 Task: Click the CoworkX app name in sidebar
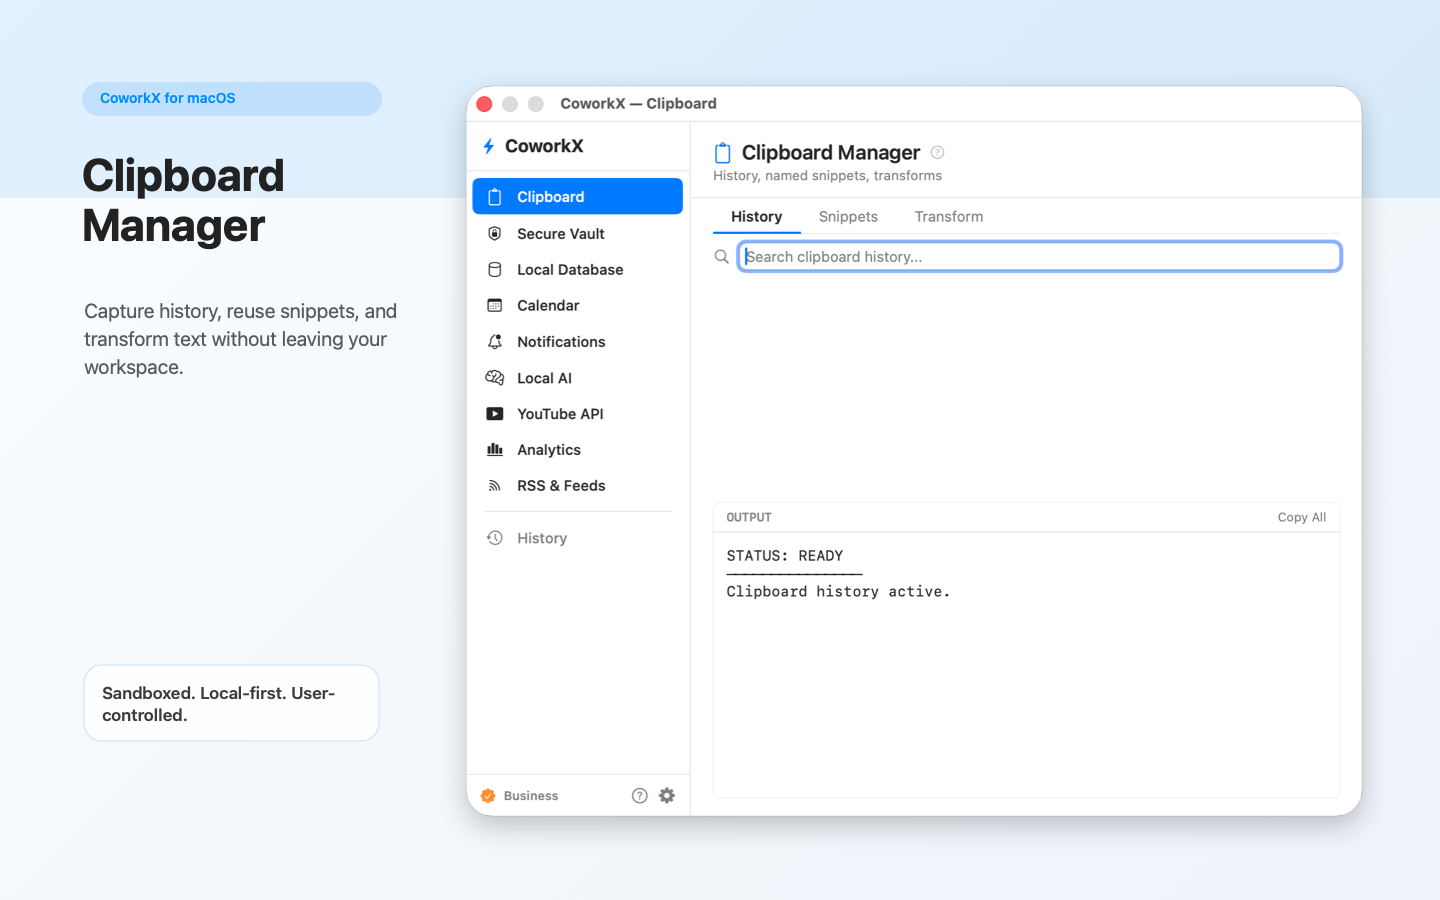(544, 146)
